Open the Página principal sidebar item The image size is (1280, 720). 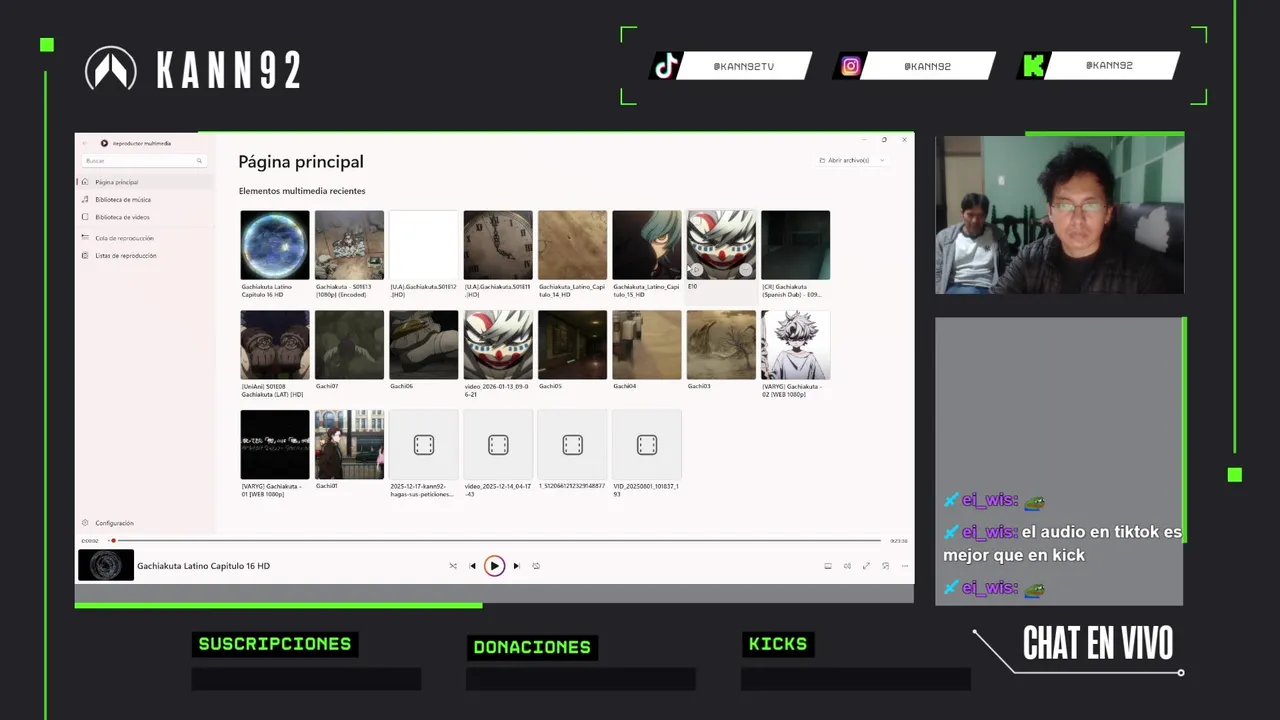tap(145, 182)
